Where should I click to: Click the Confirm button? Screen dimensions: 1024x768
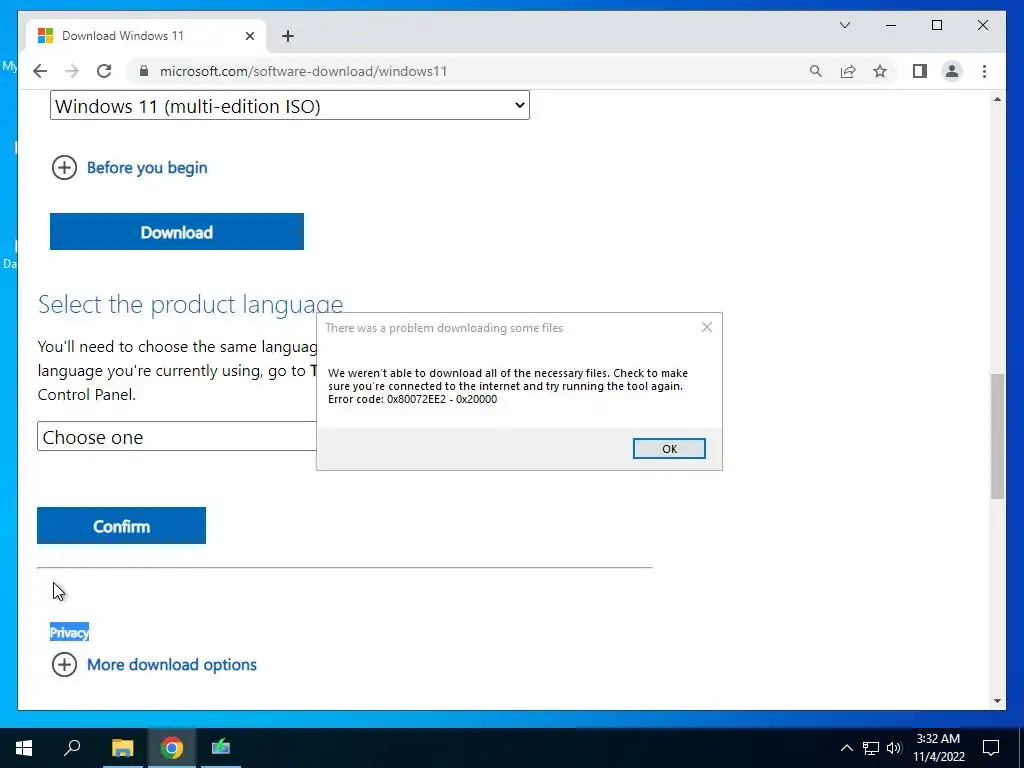point(121,526)
